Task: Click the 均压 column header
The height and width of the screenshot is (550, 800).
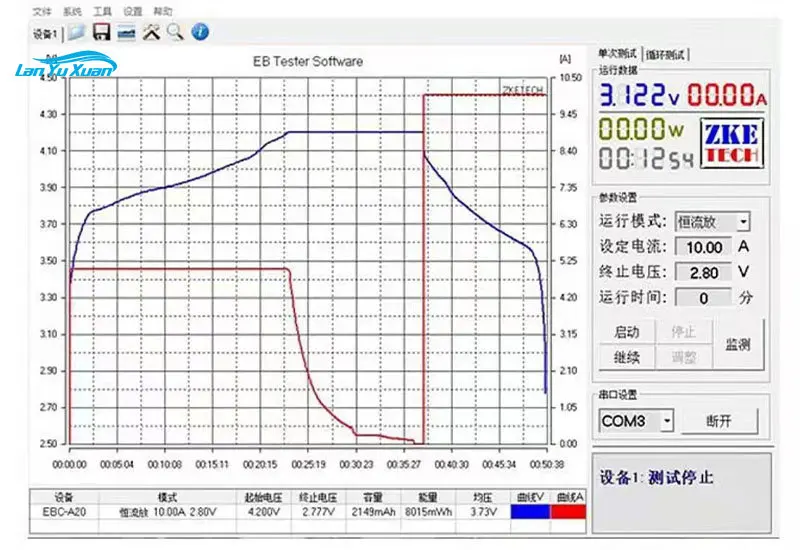Action: point(483,497)
